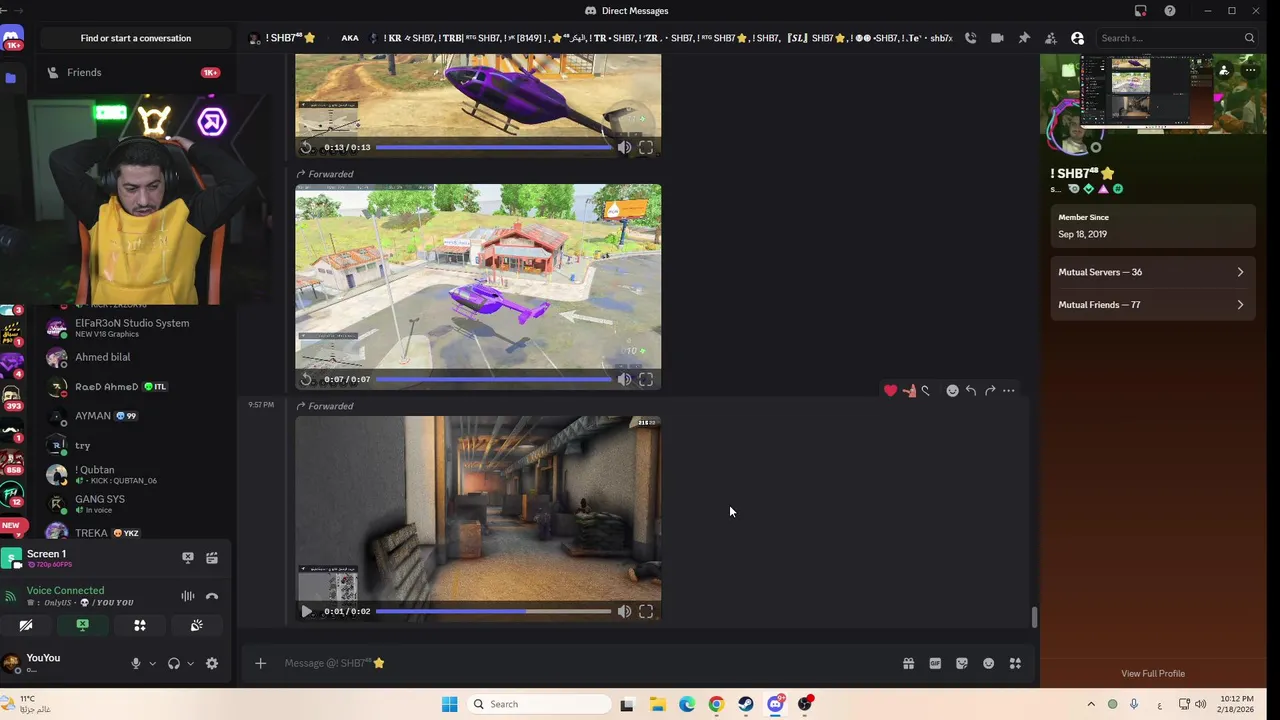Open the GIF picker
Screen dimensions: 1280x720
(x=935, y=663)
